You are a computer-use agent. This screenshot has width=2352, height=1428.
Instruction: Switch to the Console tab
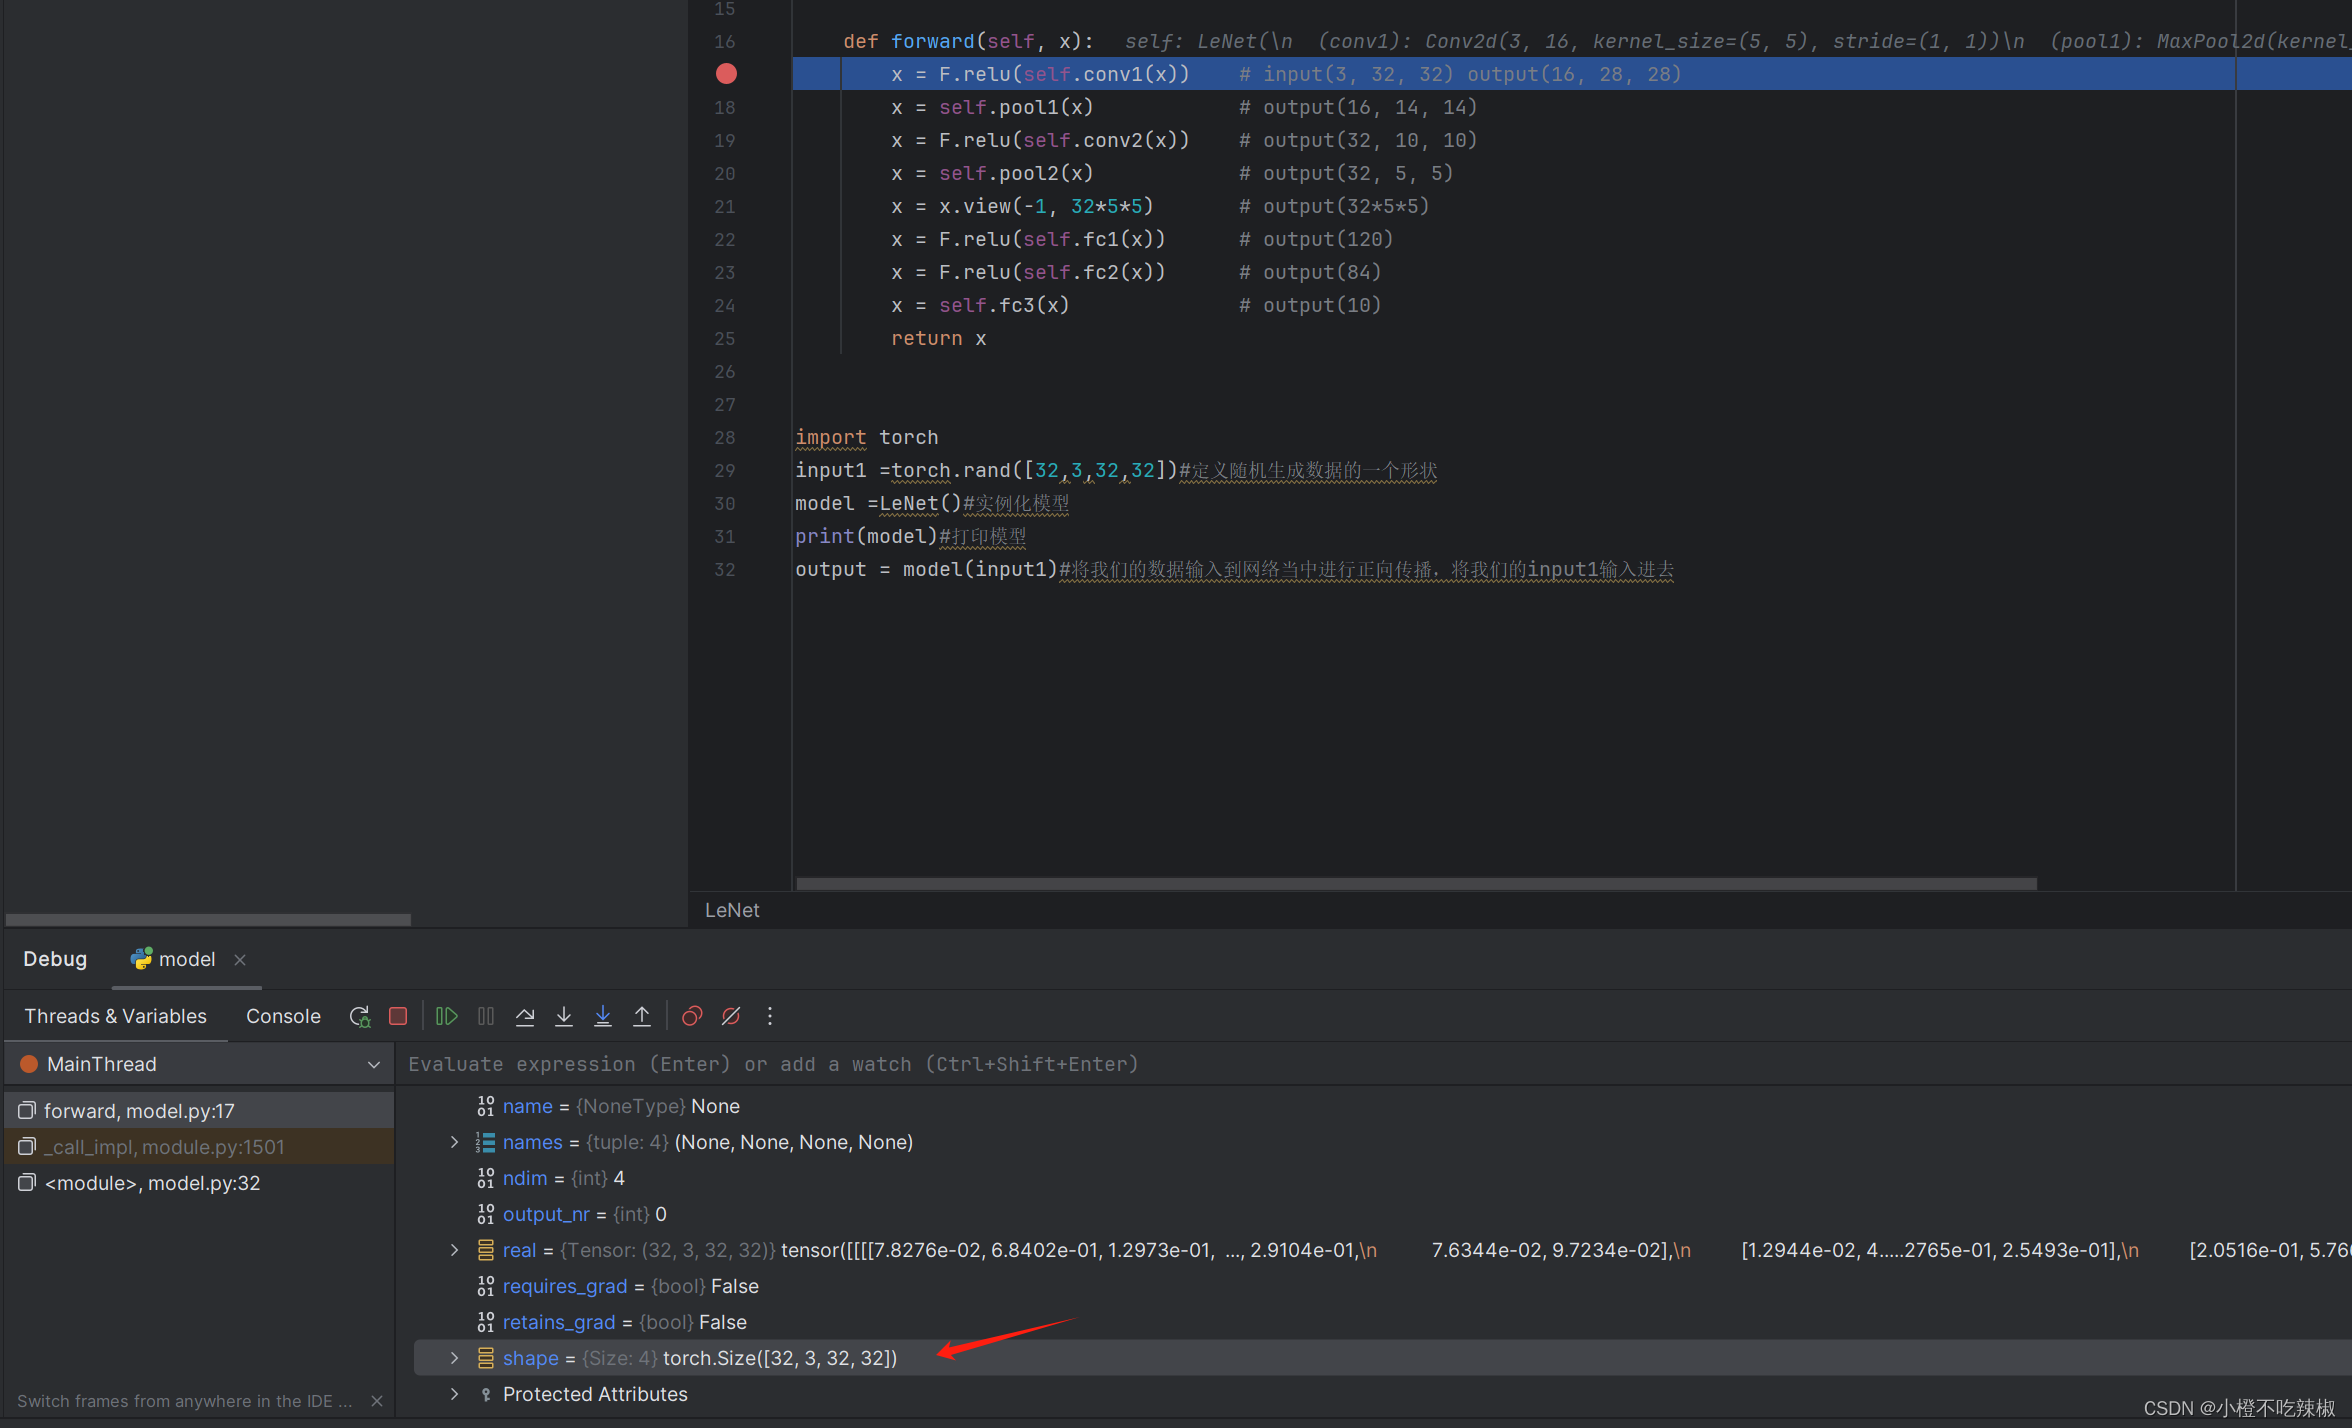coord(283,1016)
